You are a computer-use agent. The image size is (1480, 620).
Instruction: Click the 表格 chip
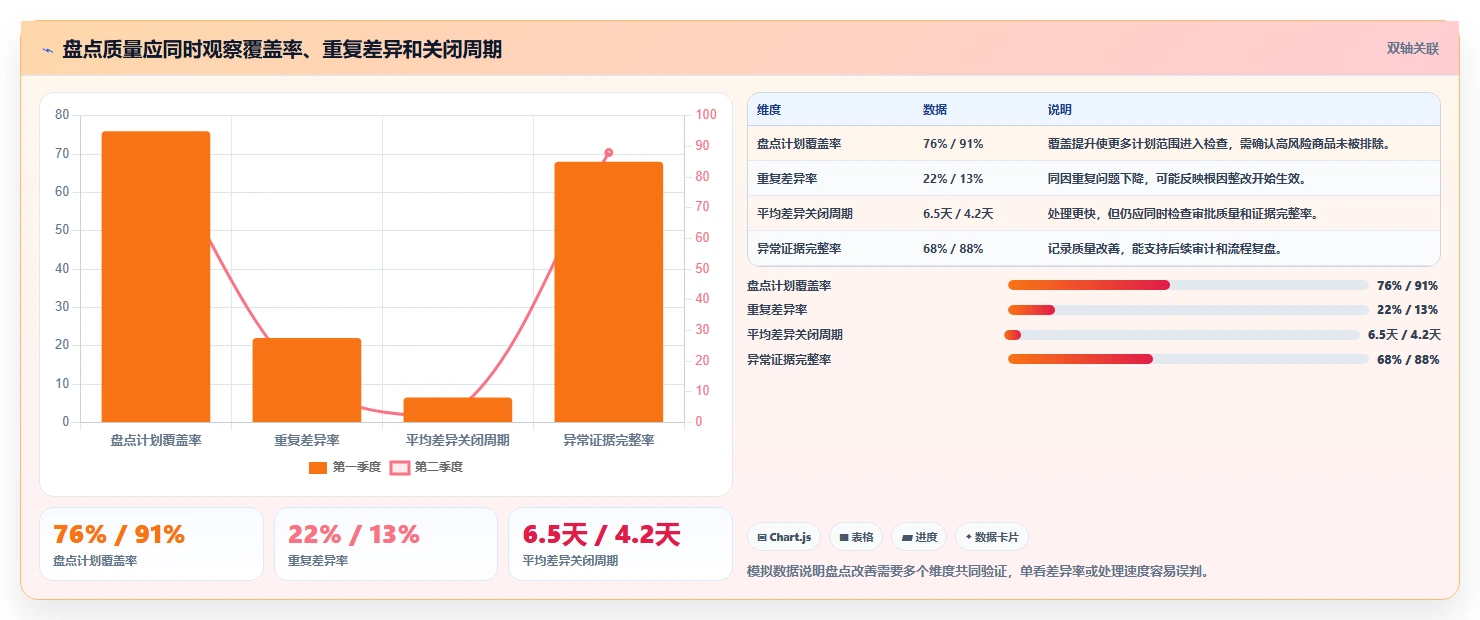tap(856, 537)
